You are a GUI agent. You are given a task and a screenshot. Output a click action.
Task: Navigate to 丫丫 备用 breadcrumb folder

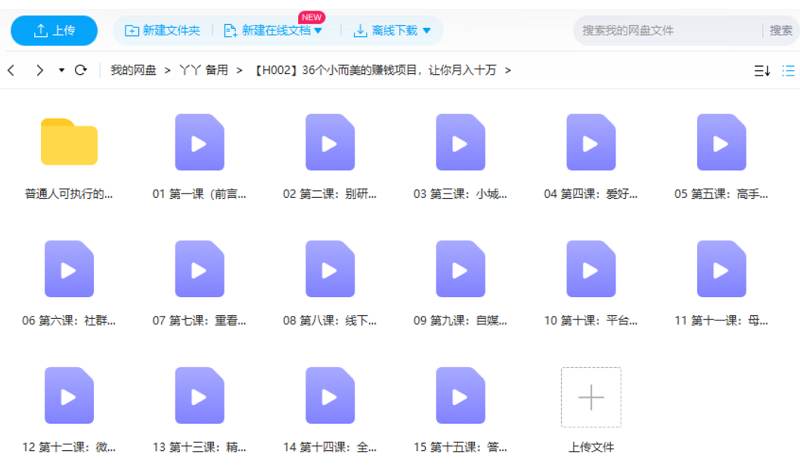coord(203,70)
